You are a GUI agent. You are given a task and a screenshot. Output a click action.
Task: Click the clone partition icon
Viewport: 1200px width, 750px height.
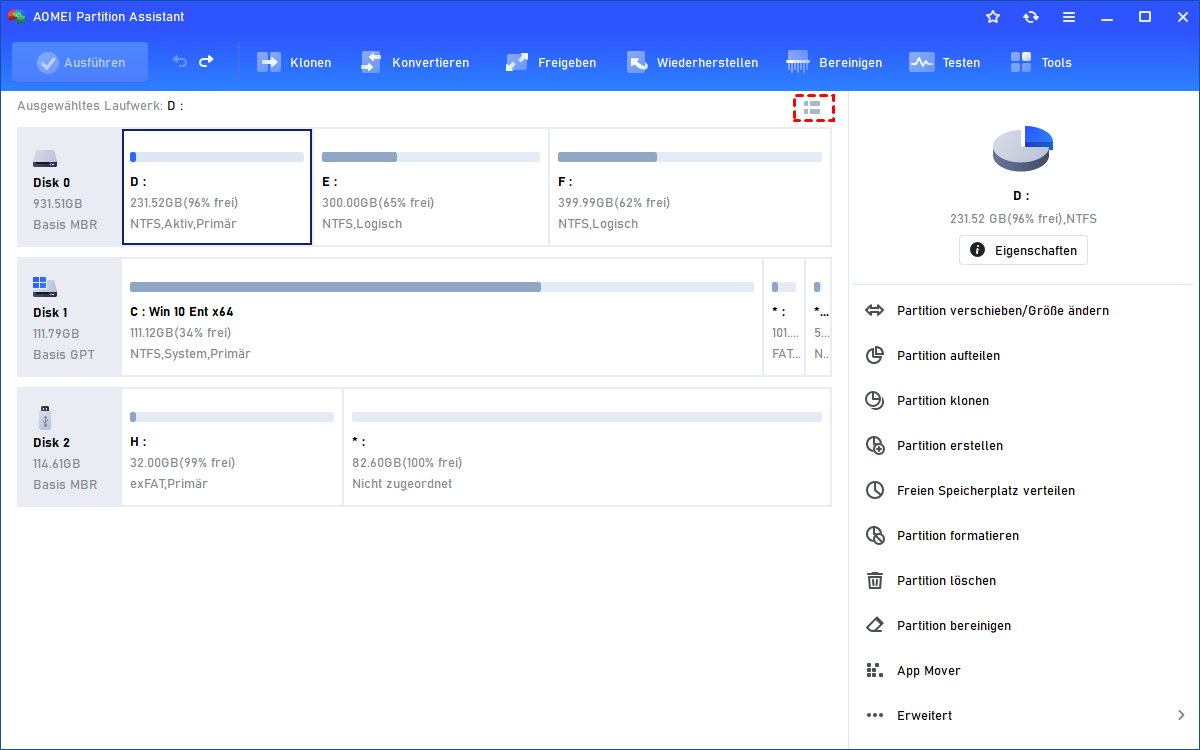[x=875, y=401]
